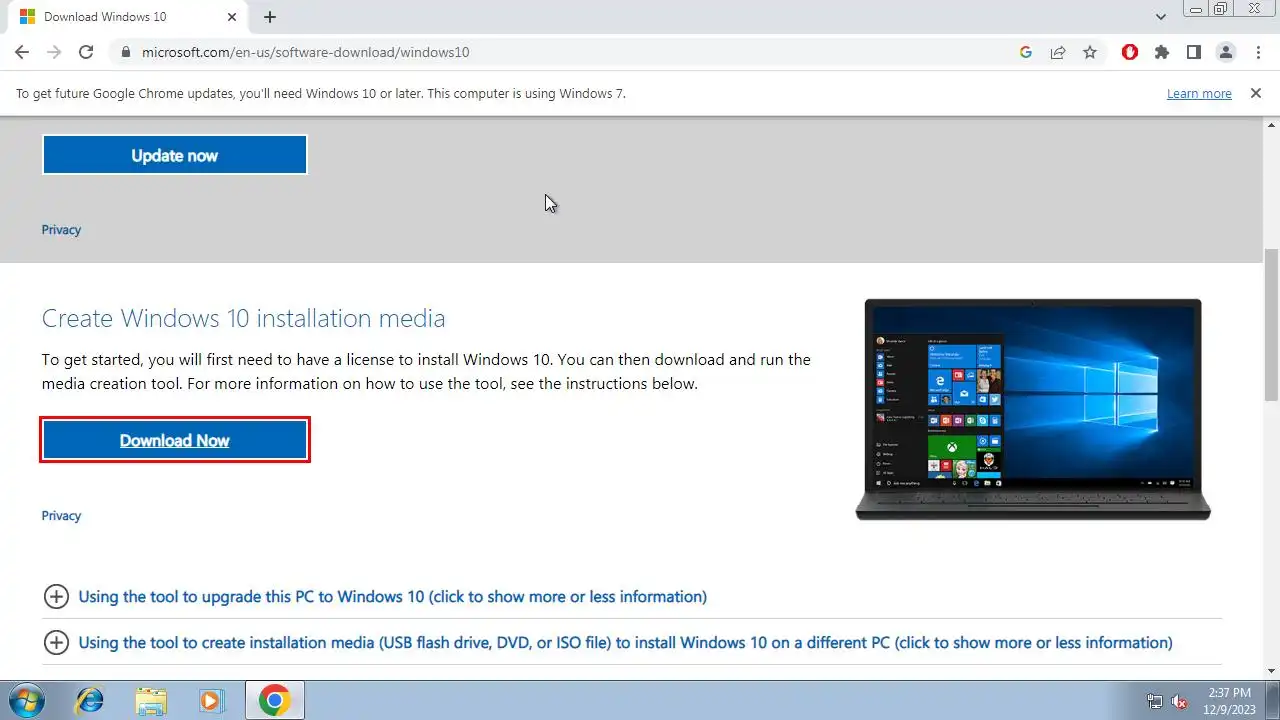Open the taskbar clock and date

pyautogui.click(x=1229, y=700)
